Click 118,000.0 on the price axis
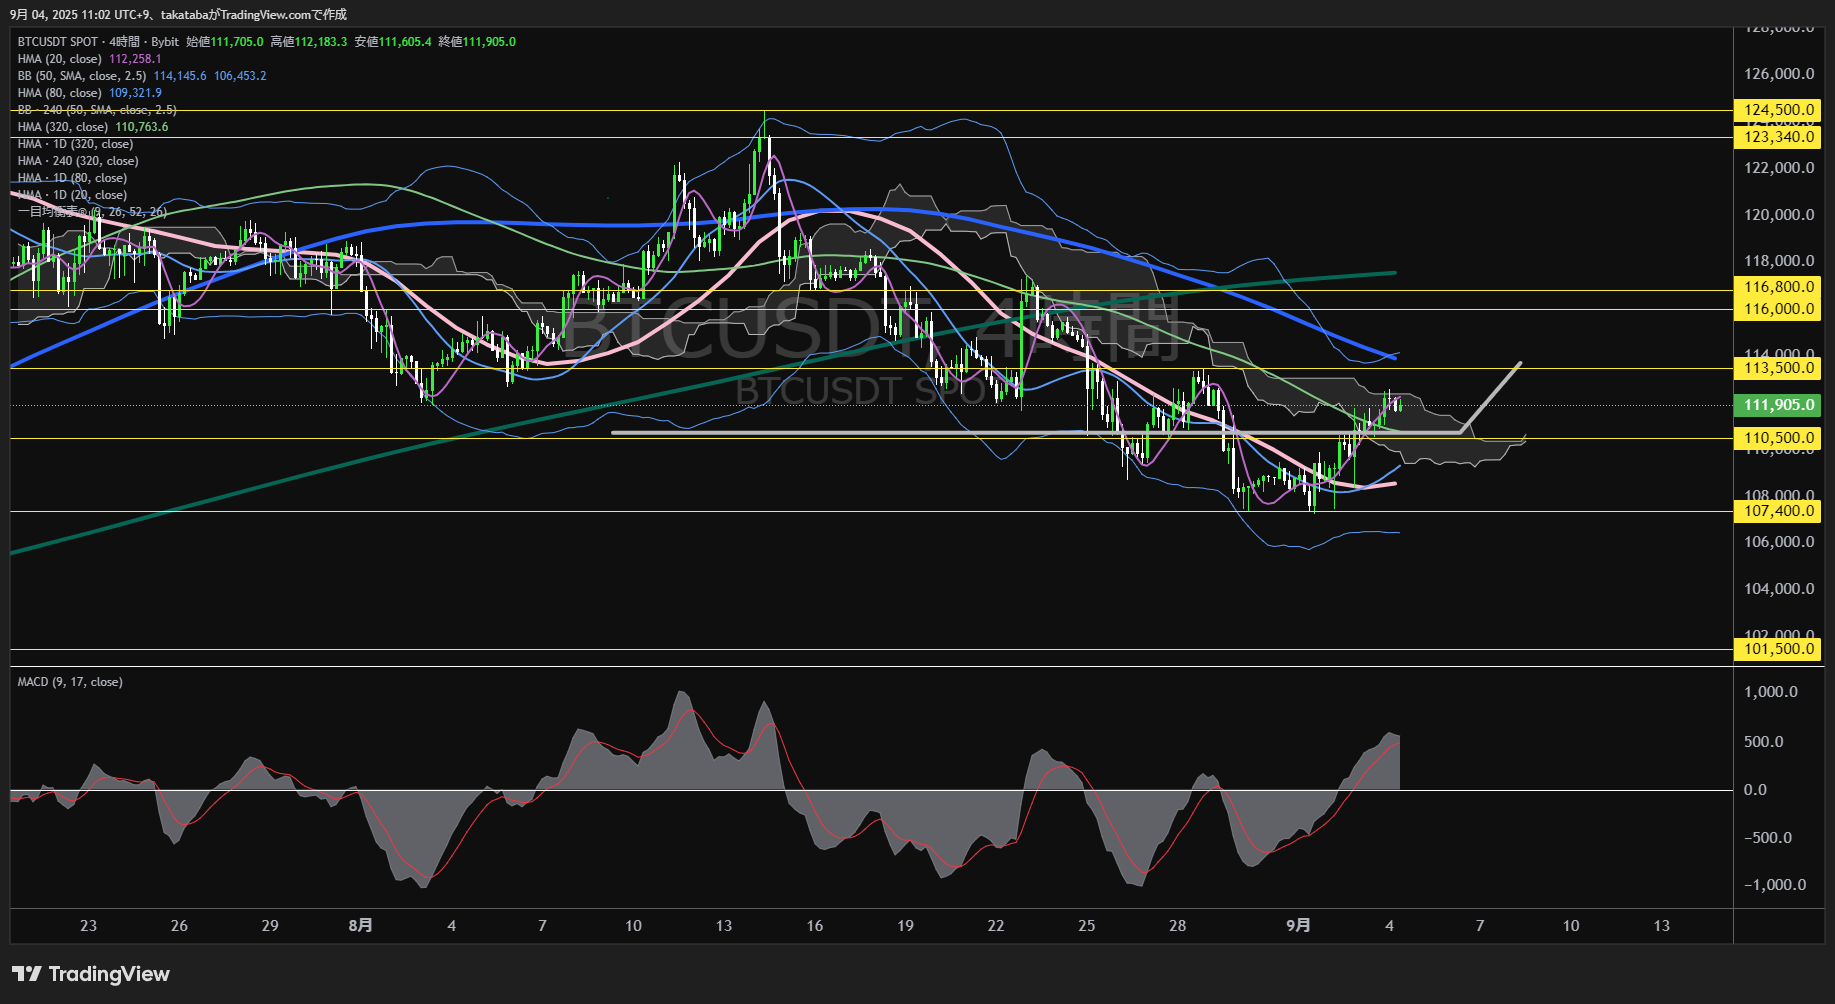The height and width of the screenshot is (1004, 1835). click(x=1779, y=261)
